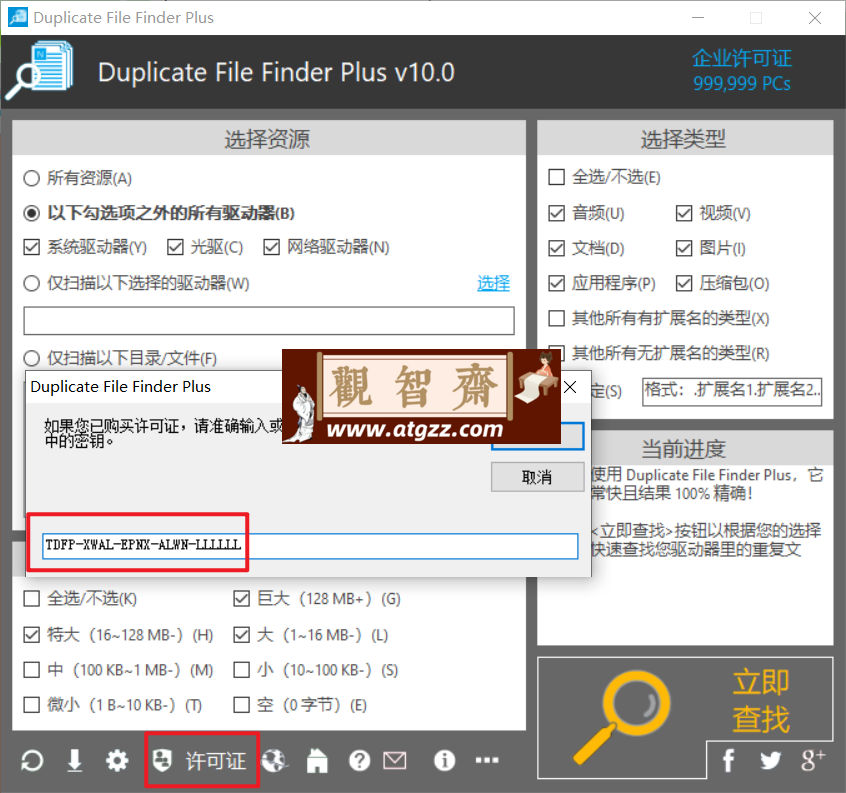Toggle 文档(D) checkbox
This screenshot has width=846, height=793.
coord(557,248)
